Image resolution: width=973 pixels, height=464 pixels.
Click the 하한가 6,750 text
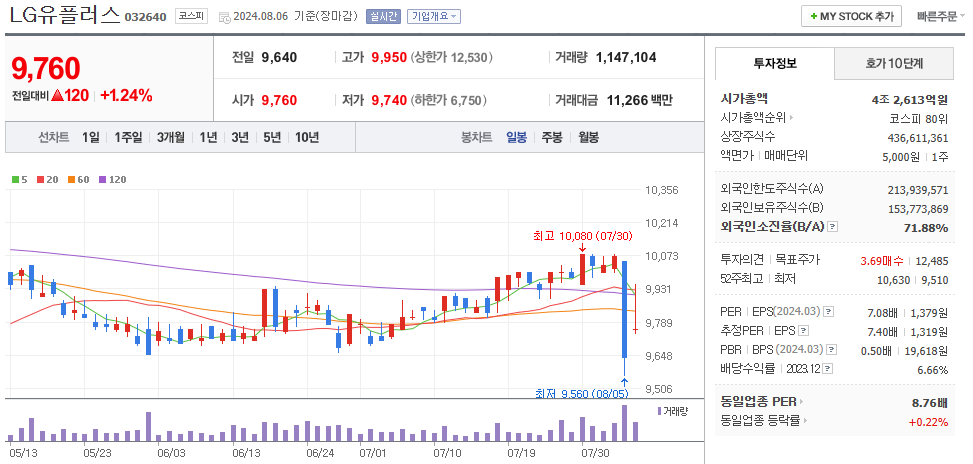click(x=448, y=100)
